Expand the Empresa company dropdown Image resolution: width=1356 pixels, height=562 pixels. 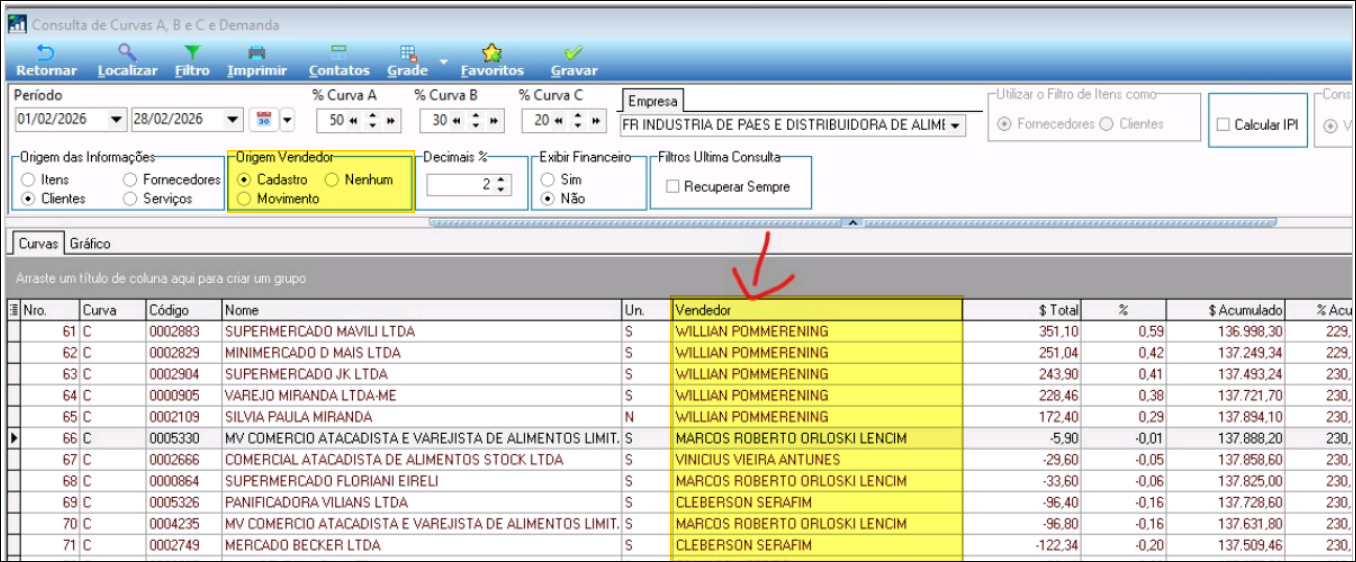[955, 125]
